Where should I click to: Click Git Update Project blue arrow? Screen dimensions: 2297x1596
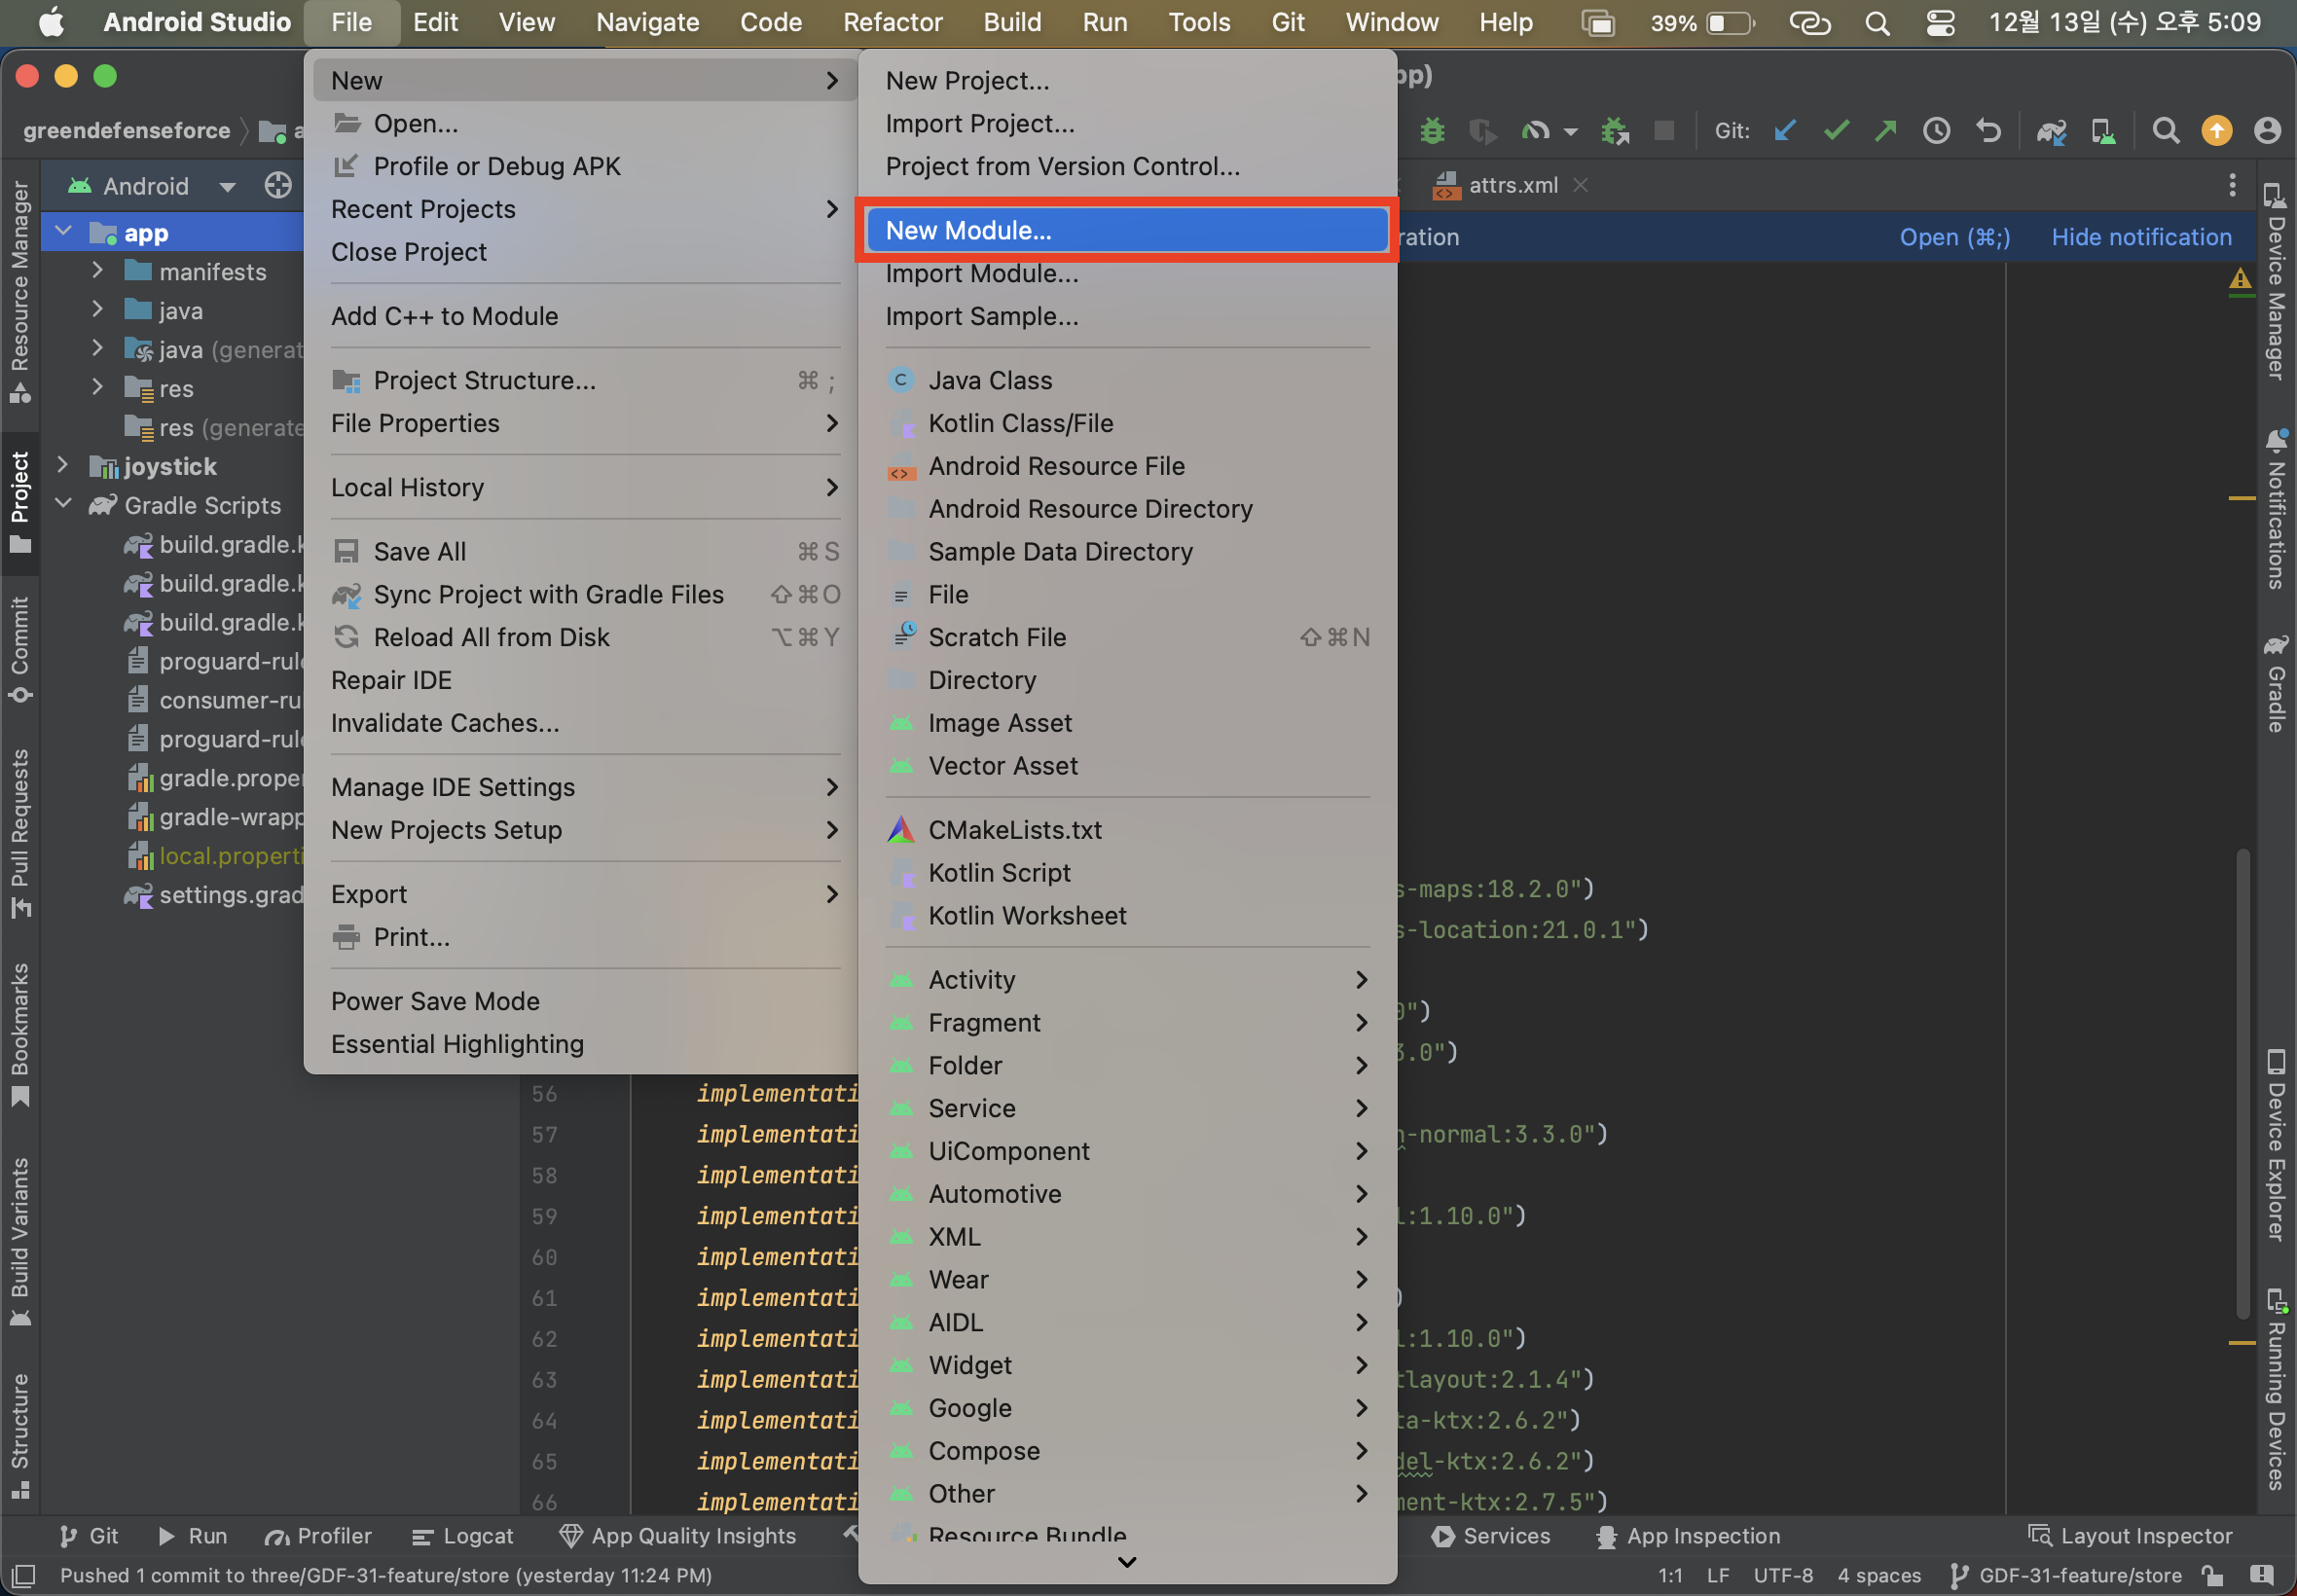1784,131
